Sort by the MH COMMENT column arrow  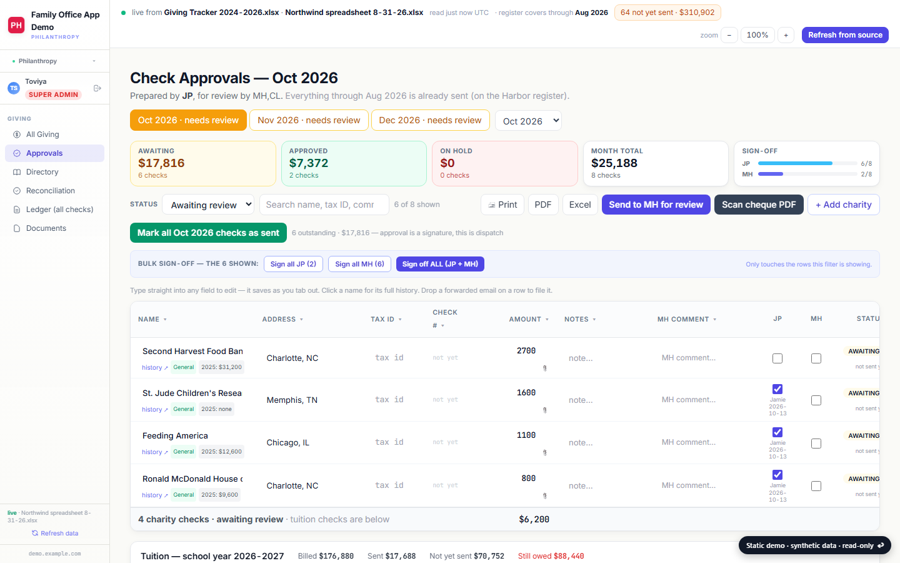[x=715, y=320]
